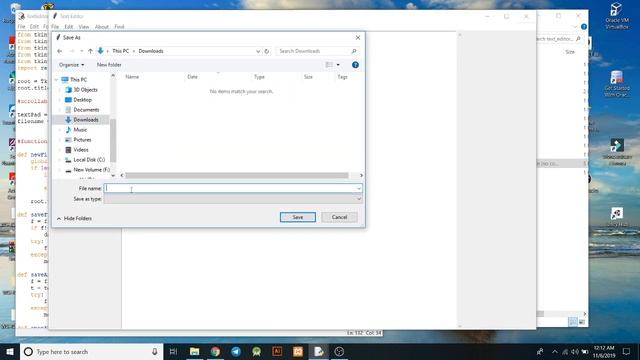Click right arrow of file list scrollbar
The image size is (640, 360).
click(x=361, y=176)
